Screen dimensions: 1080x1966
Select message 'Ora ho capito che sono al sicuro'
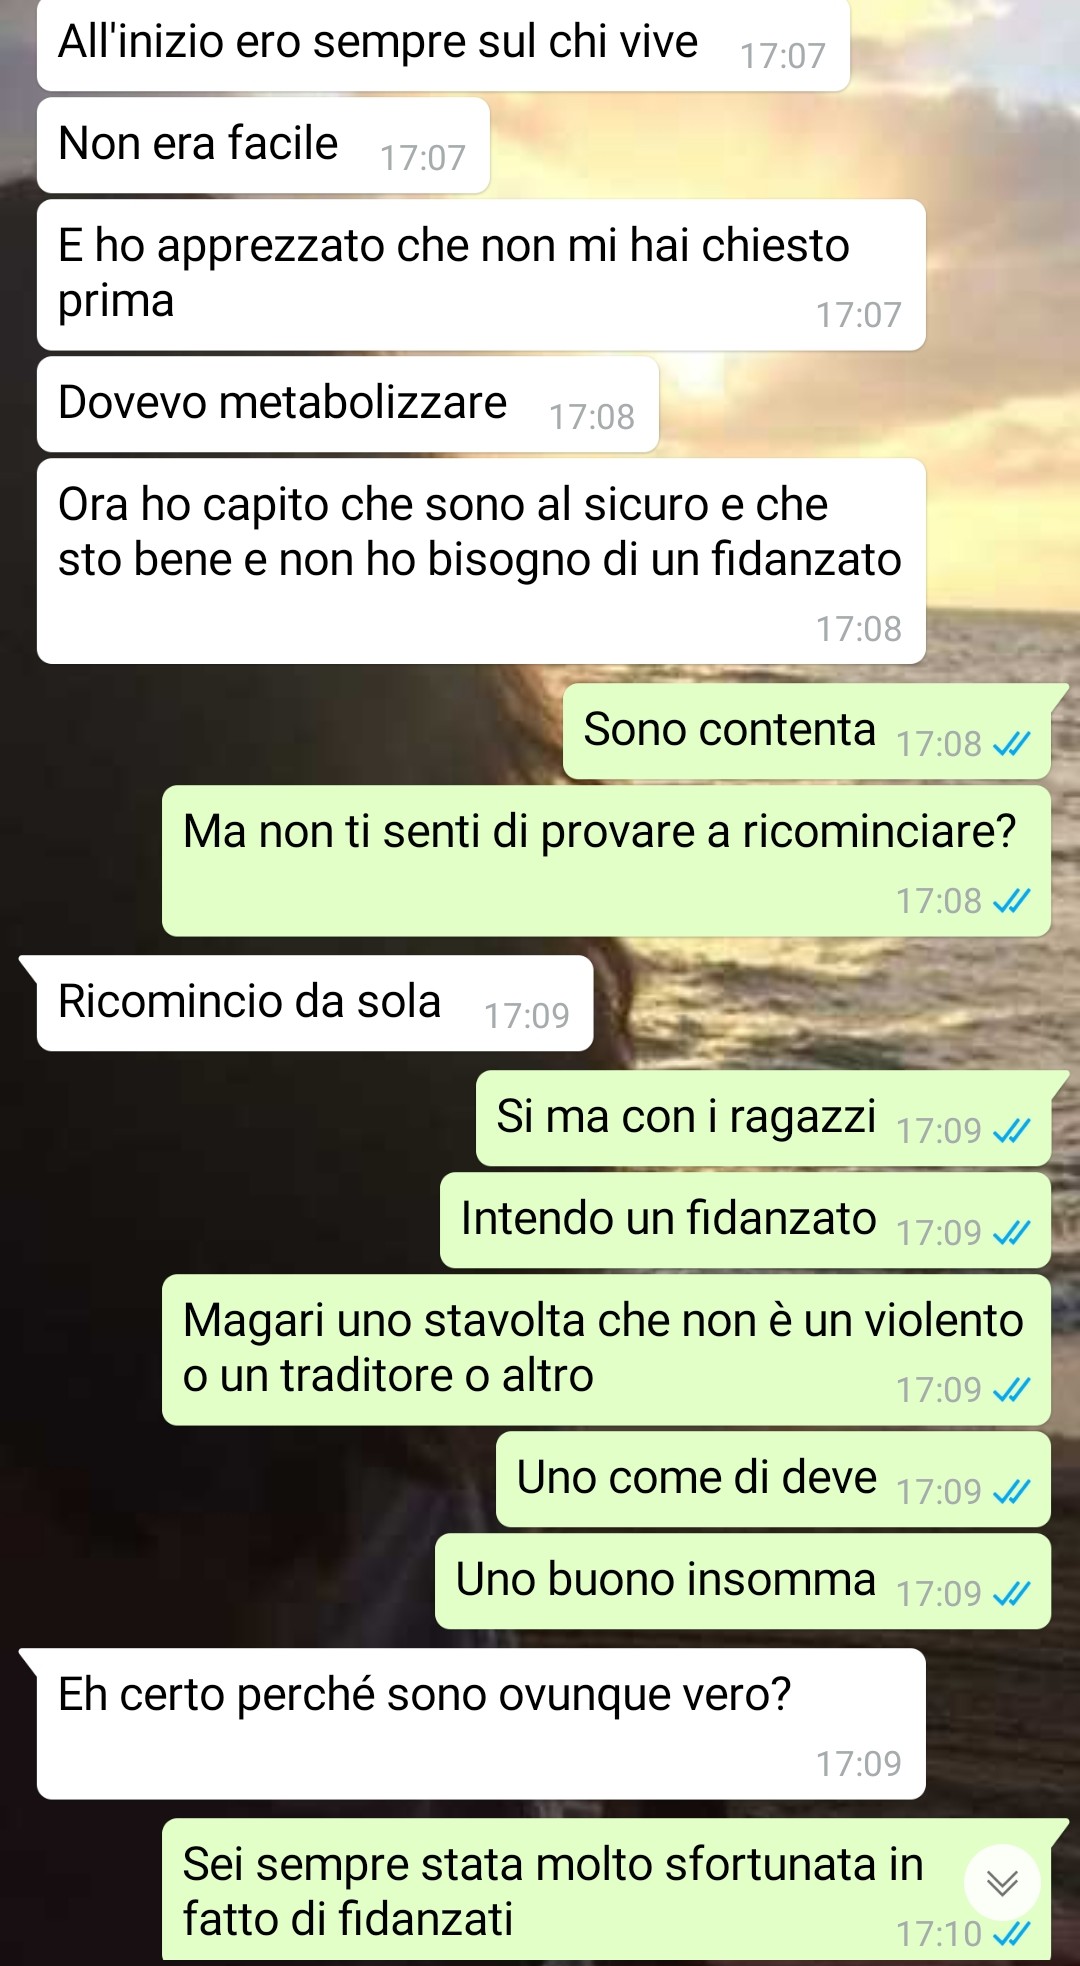point(481,561)
